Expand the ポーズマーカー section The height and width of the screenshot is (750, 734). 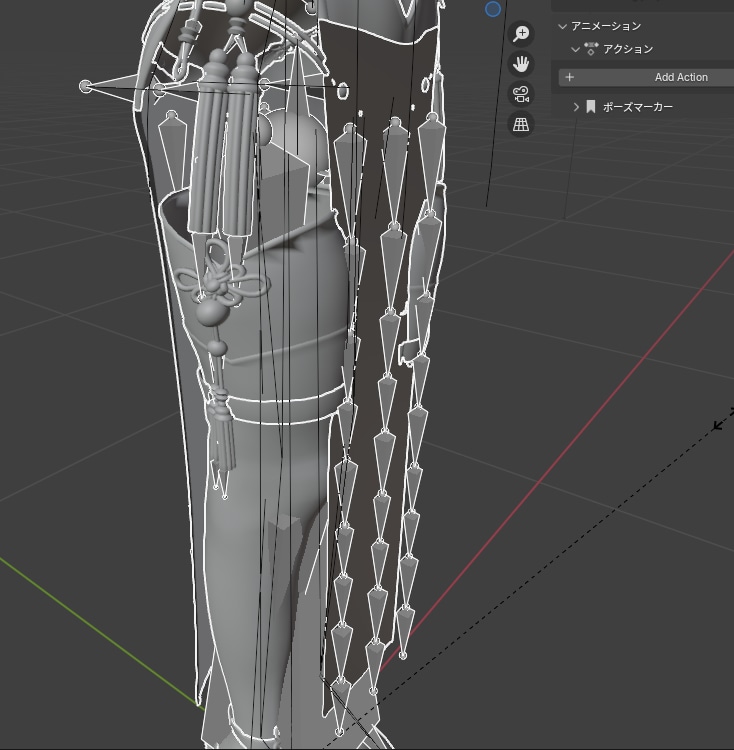576,107
